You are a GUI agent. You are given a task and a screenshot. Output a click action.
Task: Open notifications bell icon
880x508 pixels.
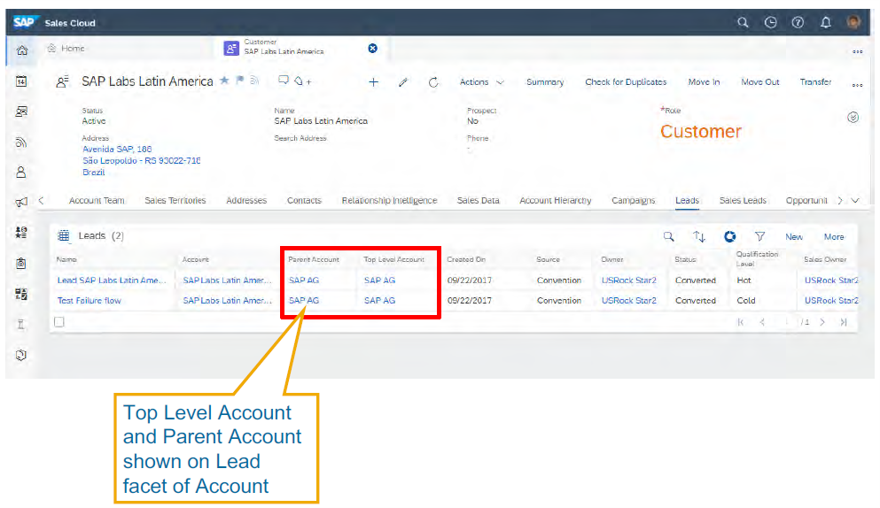(826, 22)
